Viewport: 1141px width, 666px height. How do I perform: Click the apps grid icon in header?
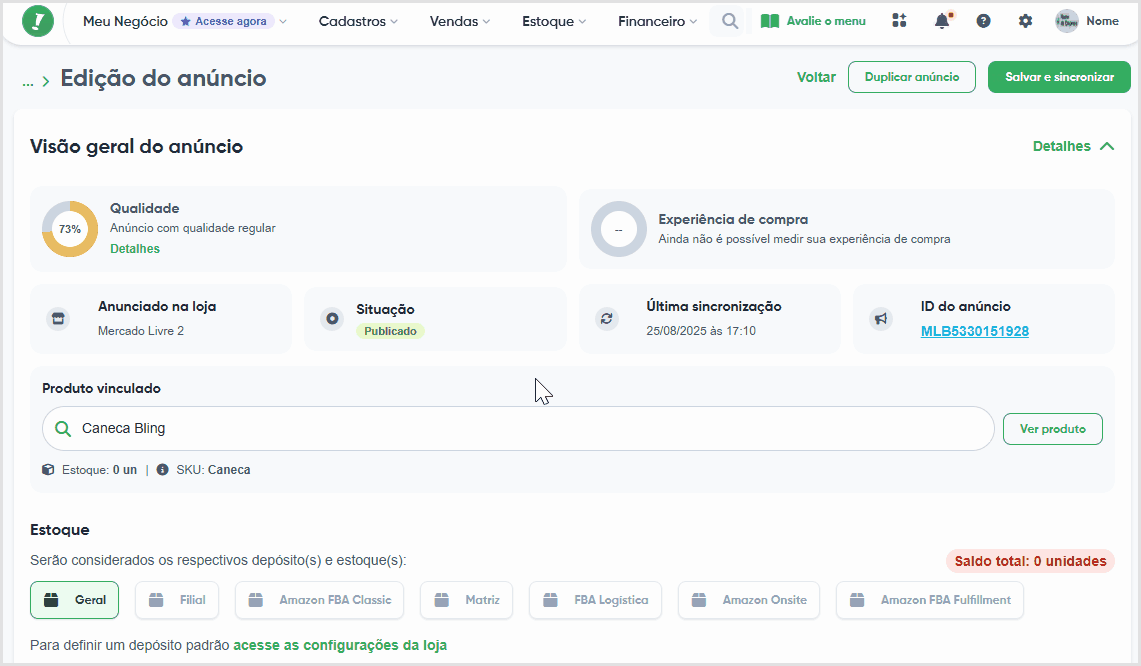tap(899, 21)
